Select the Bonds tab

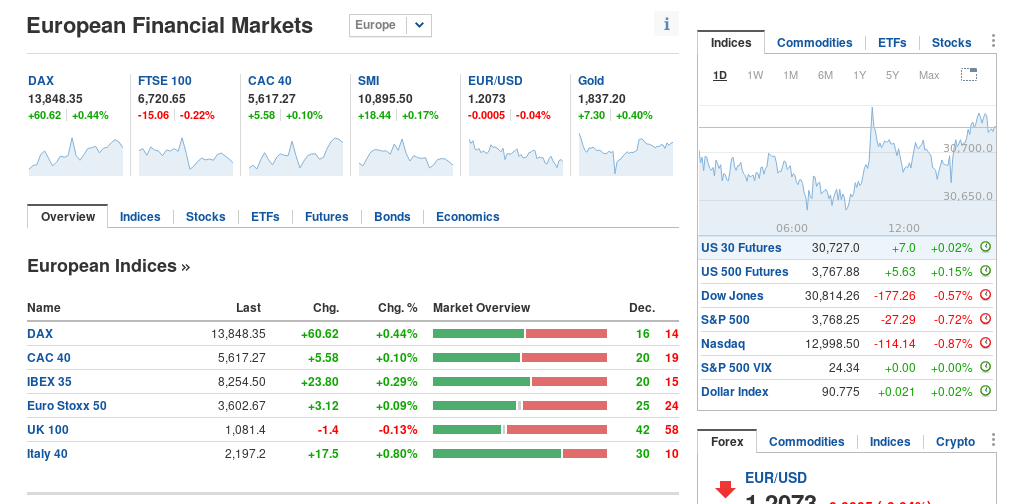(x=392, y=217)
